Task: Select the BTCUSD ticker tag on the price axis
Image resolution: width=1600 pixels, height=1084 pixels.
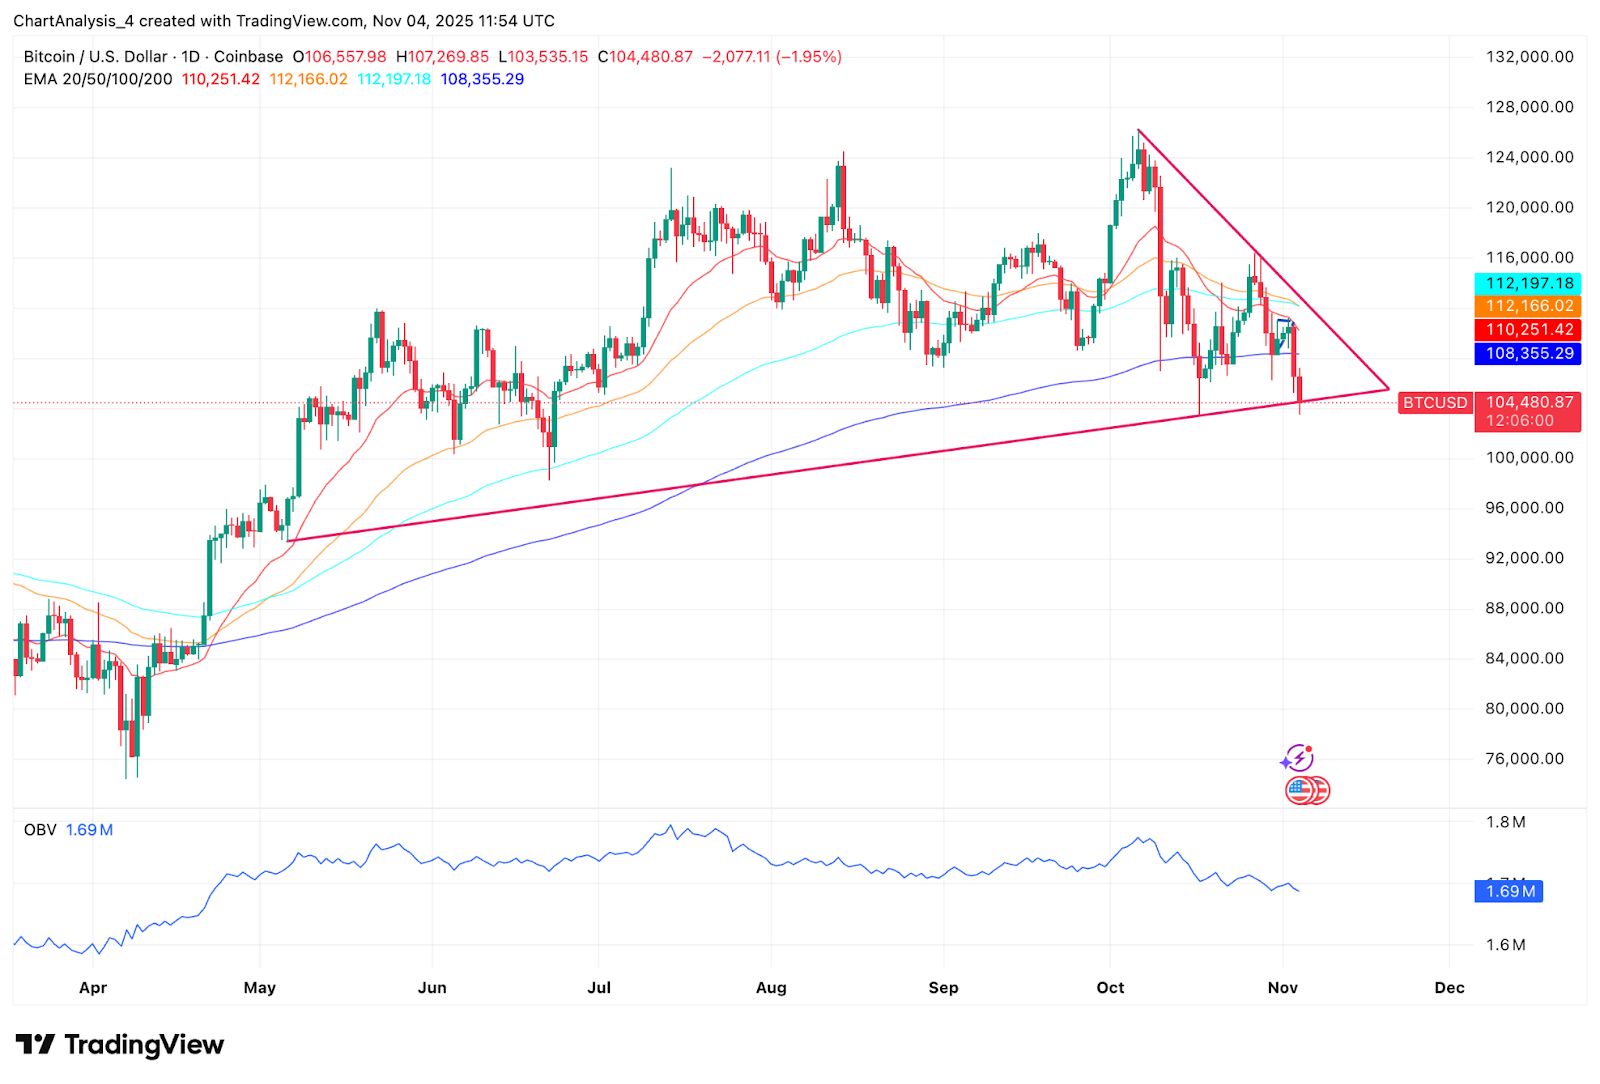Action: point(1434,403)
